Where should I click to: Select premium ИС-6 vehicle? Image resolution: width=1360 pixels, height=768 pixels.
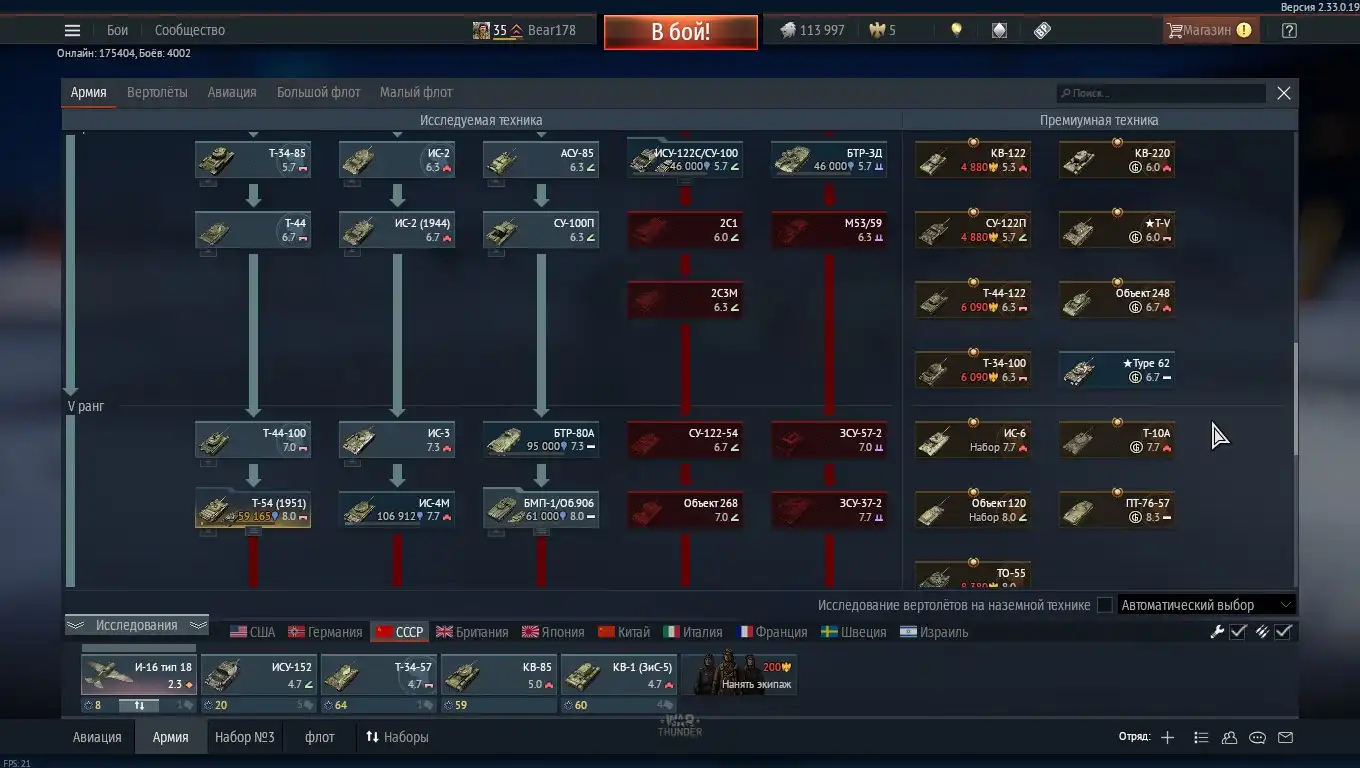point(973,440)
